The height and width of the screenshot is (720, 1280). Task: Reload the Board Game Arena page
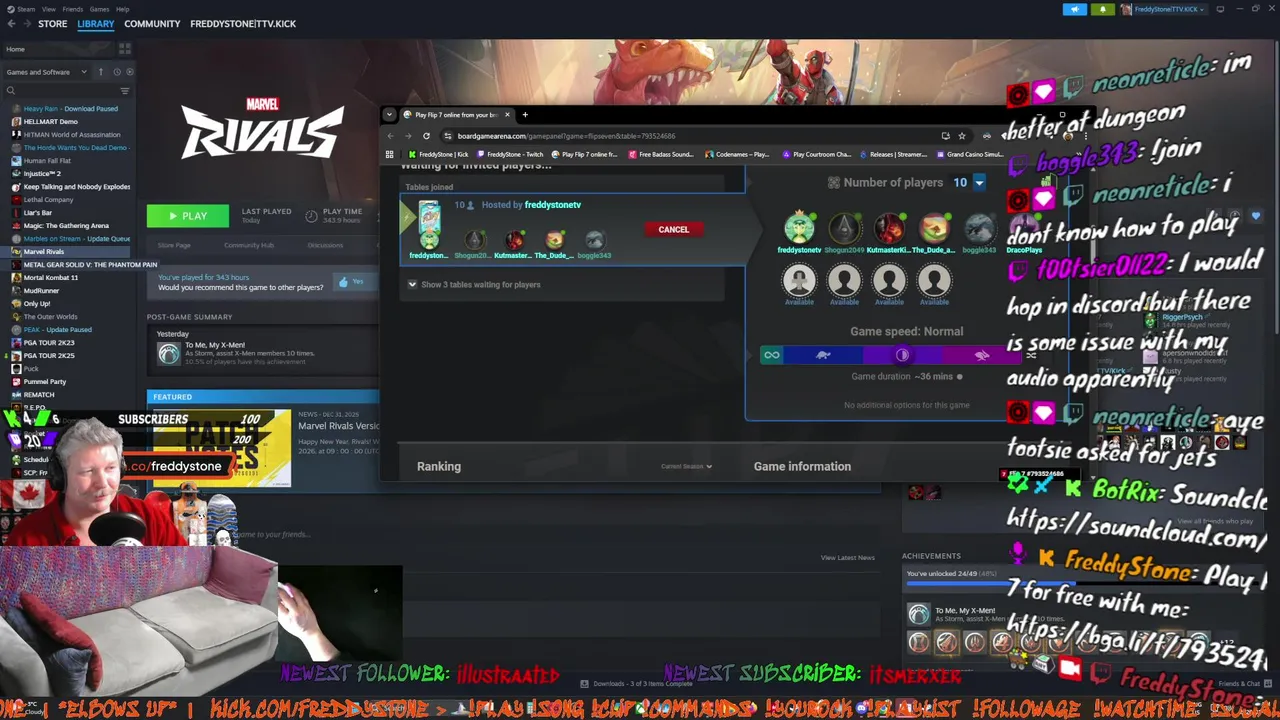click(x=426, y=136)
